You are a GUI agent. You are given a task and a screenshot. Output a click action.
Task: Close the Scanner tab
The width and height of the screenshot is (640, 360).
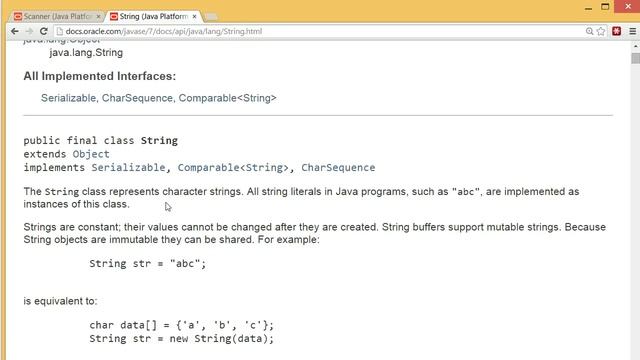[x=98, y=17]
